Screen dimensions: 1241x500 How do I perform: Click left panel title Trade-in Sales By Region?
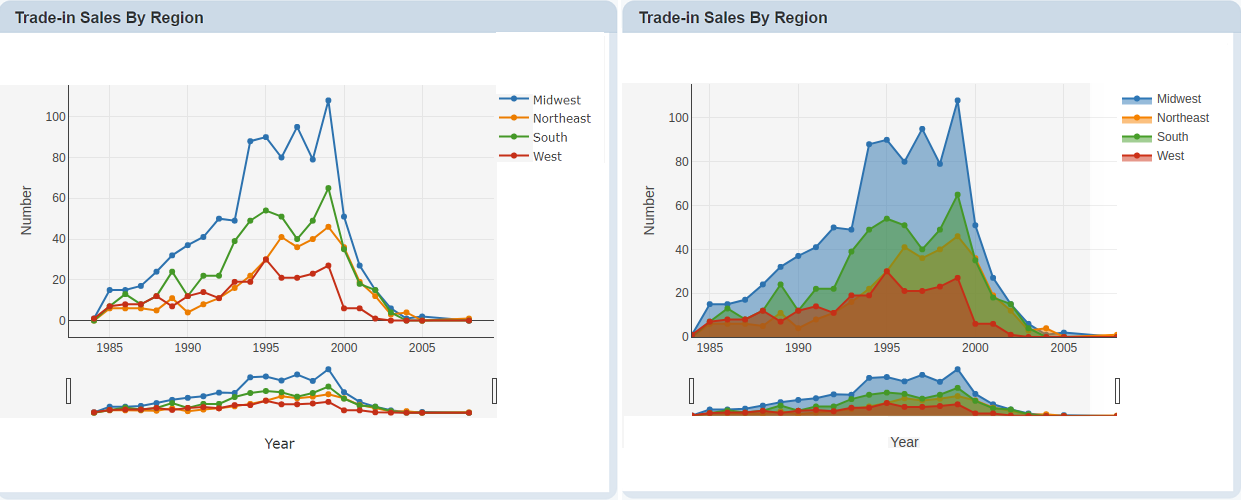(109, 18)
